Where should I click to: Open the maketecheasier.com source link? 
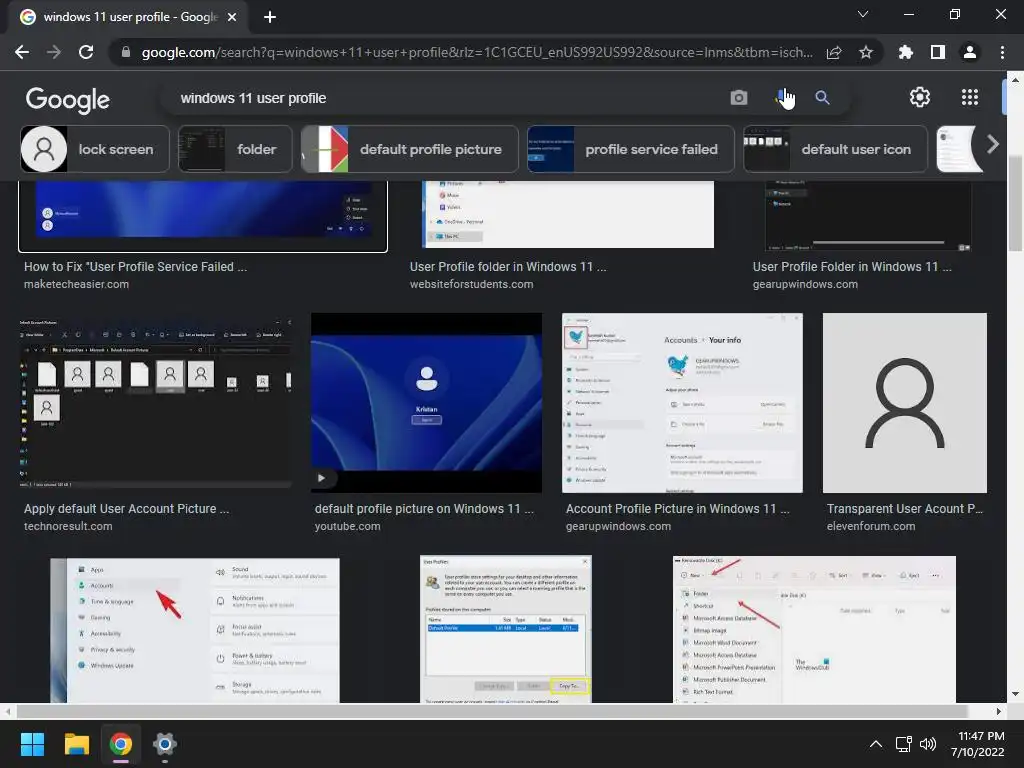76,284
